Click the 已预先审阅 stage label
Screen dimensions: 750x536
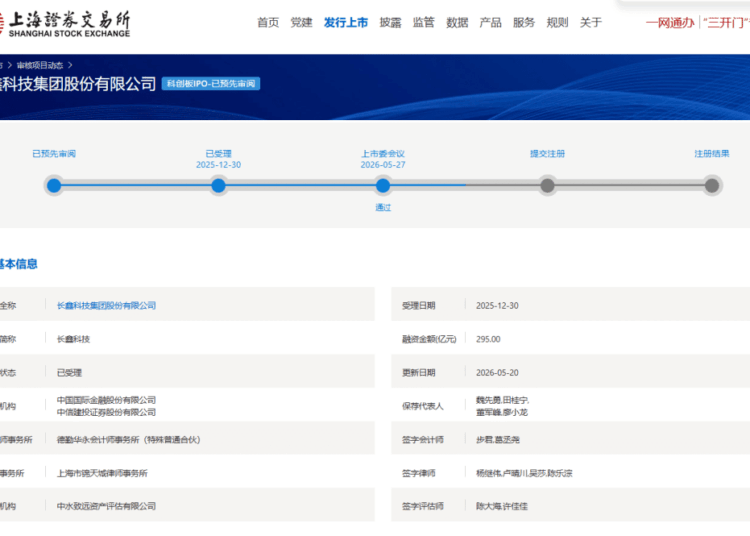[54, 153]
